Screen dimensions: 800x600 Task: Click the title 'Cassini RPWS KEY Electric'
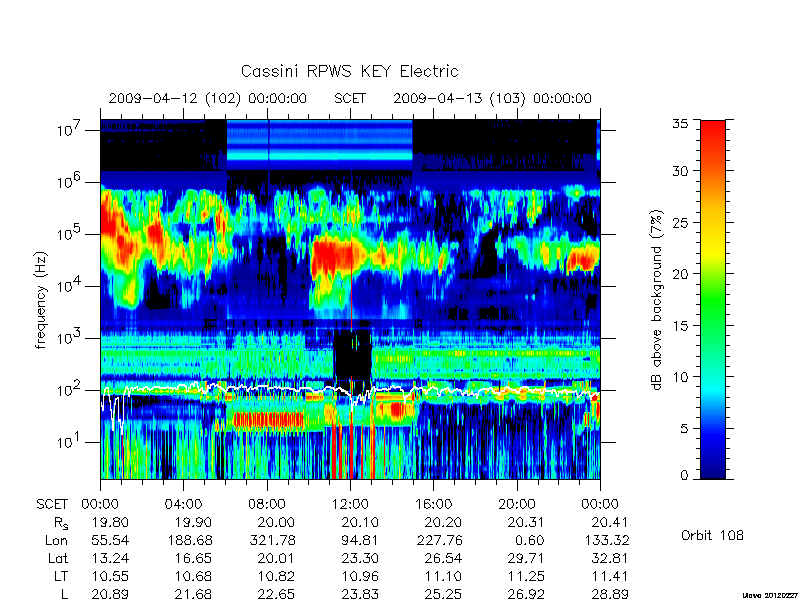(349, 71)
